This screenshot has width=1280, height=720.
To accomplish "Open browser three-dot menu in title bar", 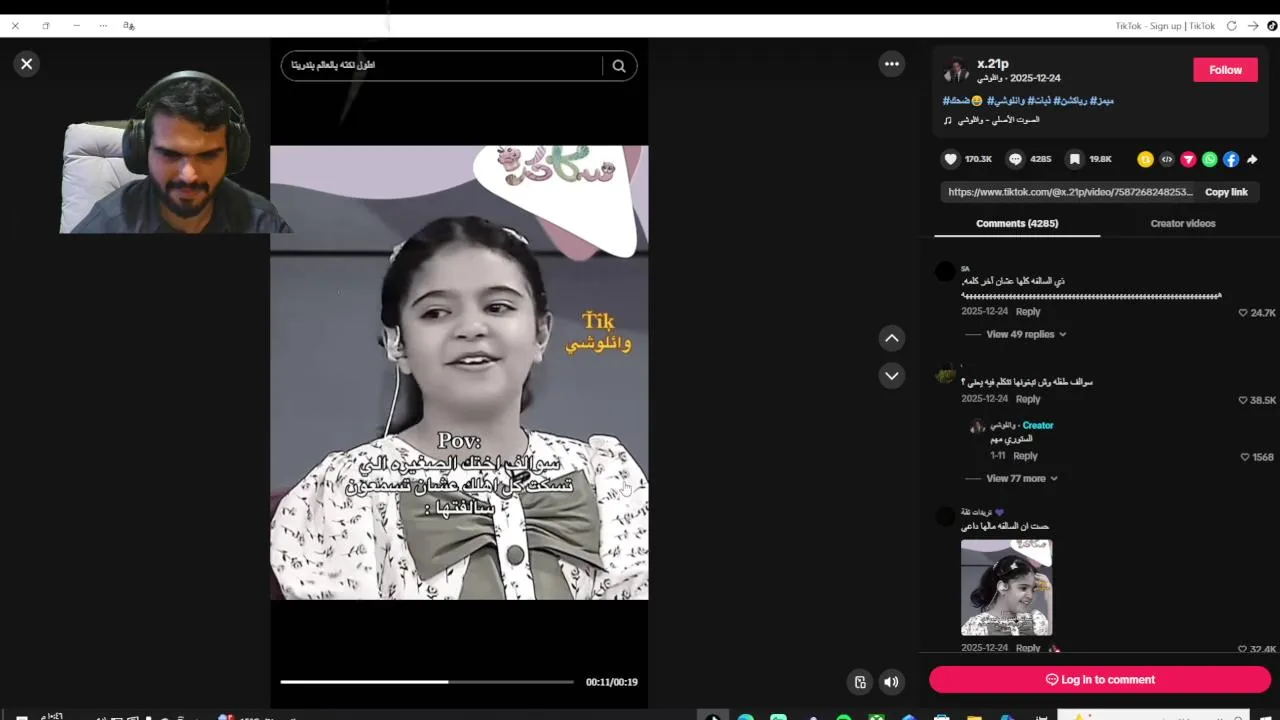I will (103, 26).
